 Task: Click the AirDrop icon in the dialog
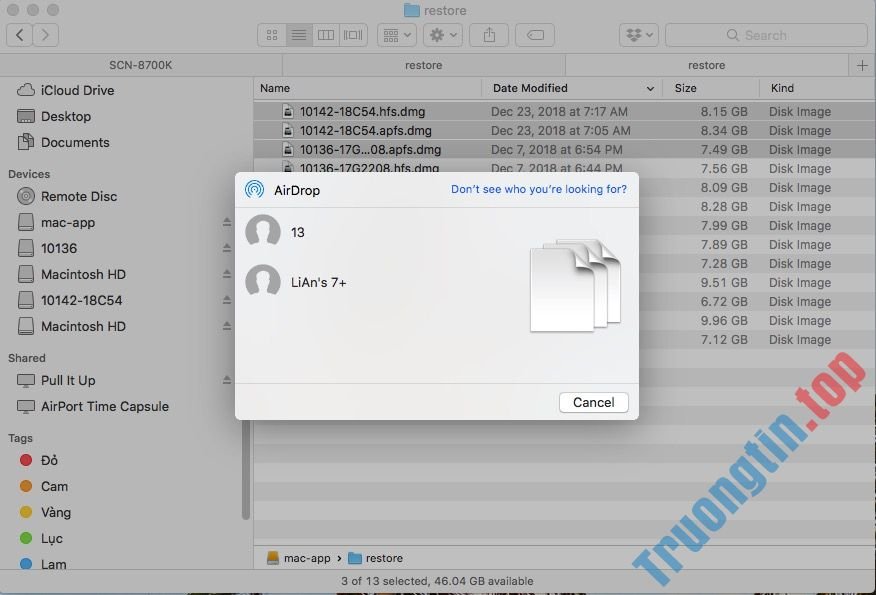point(255,190)
